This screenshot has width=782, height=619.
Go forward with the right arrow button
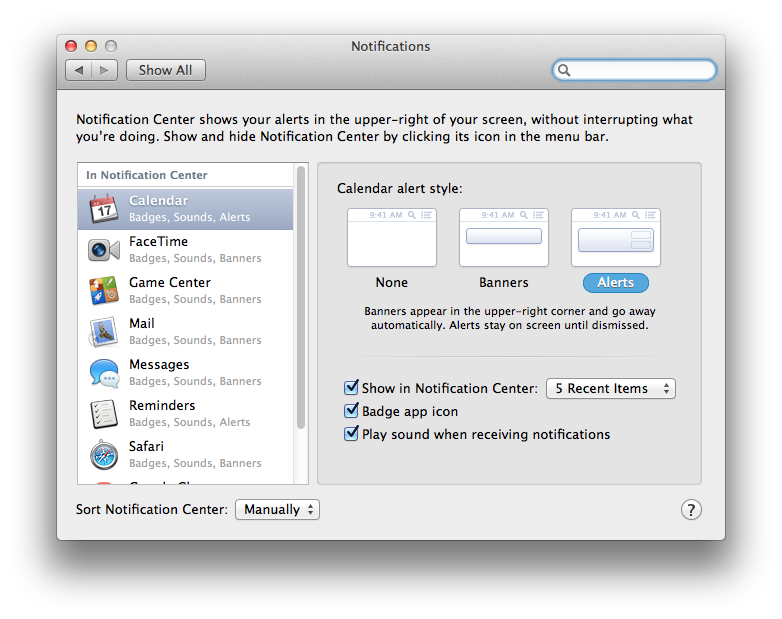tap(104, 70)
